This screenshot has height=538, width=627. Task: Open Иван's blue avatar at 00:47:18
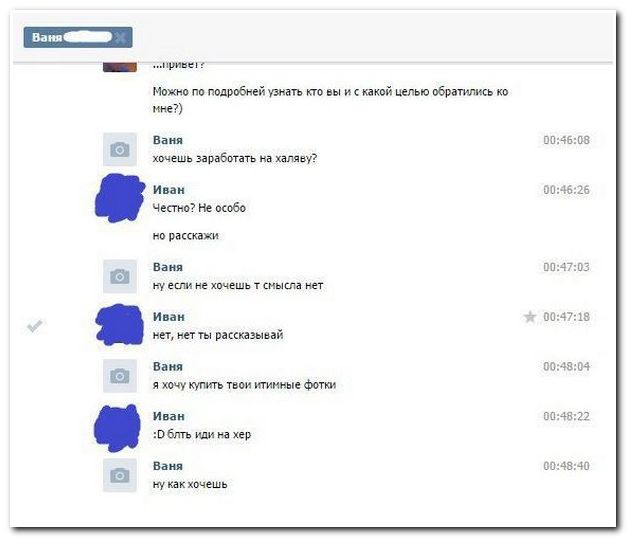coord(120,324)
